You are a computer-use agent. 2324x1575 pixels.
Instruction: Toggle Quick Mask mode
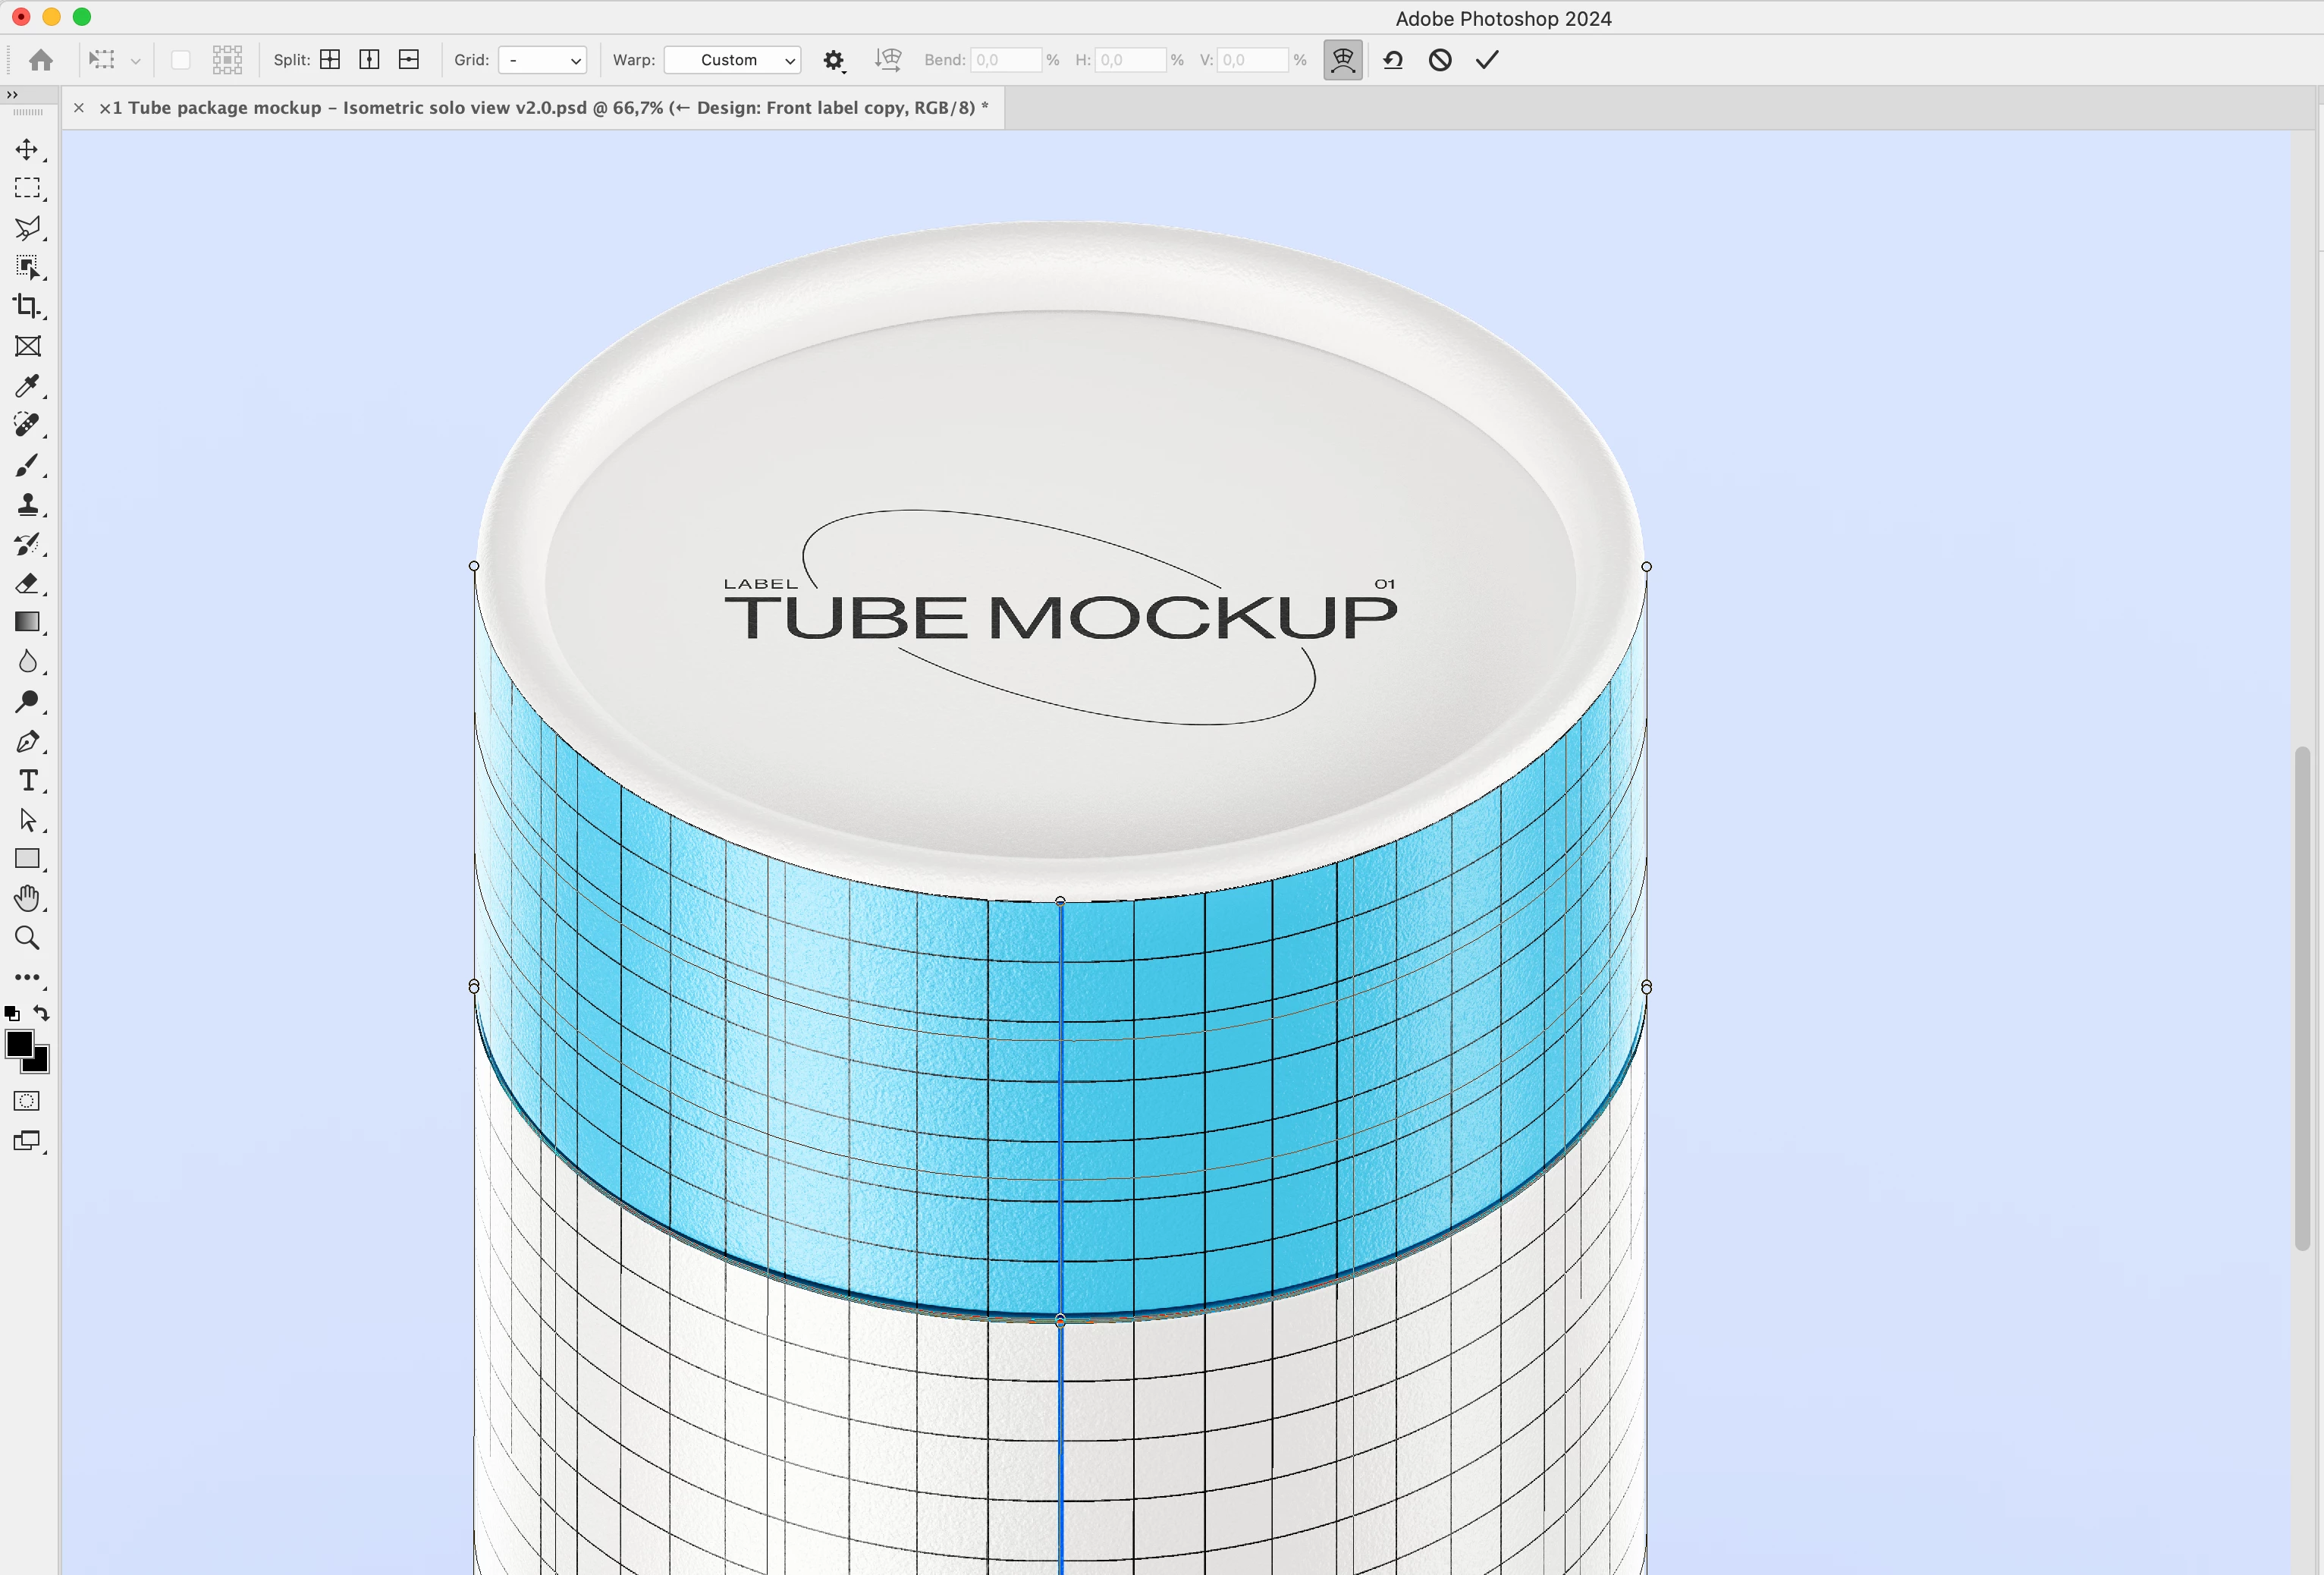tap(27, 1101)
